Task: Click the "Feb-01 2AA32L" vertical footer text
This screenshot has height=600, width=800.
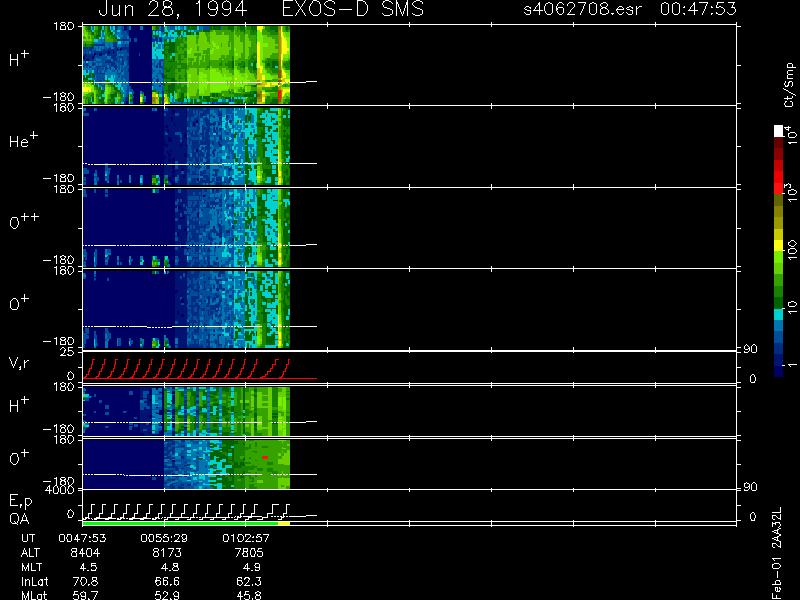Action: coord(777,553)
